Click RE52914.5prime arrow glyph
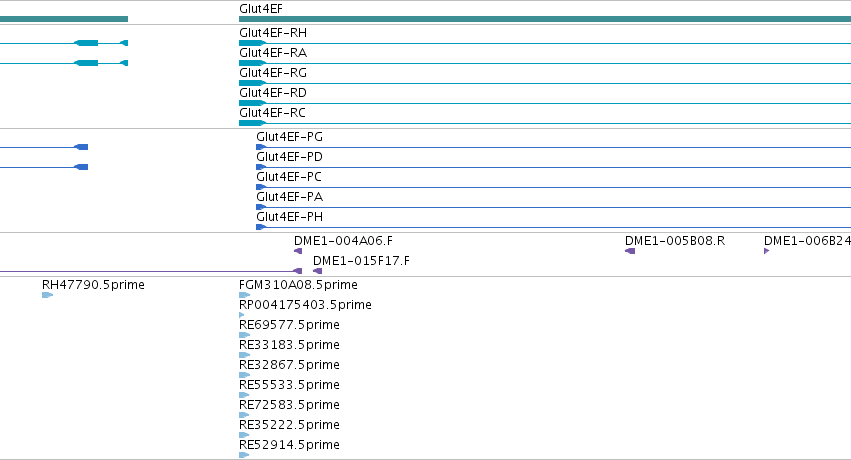 coord(244,456)
